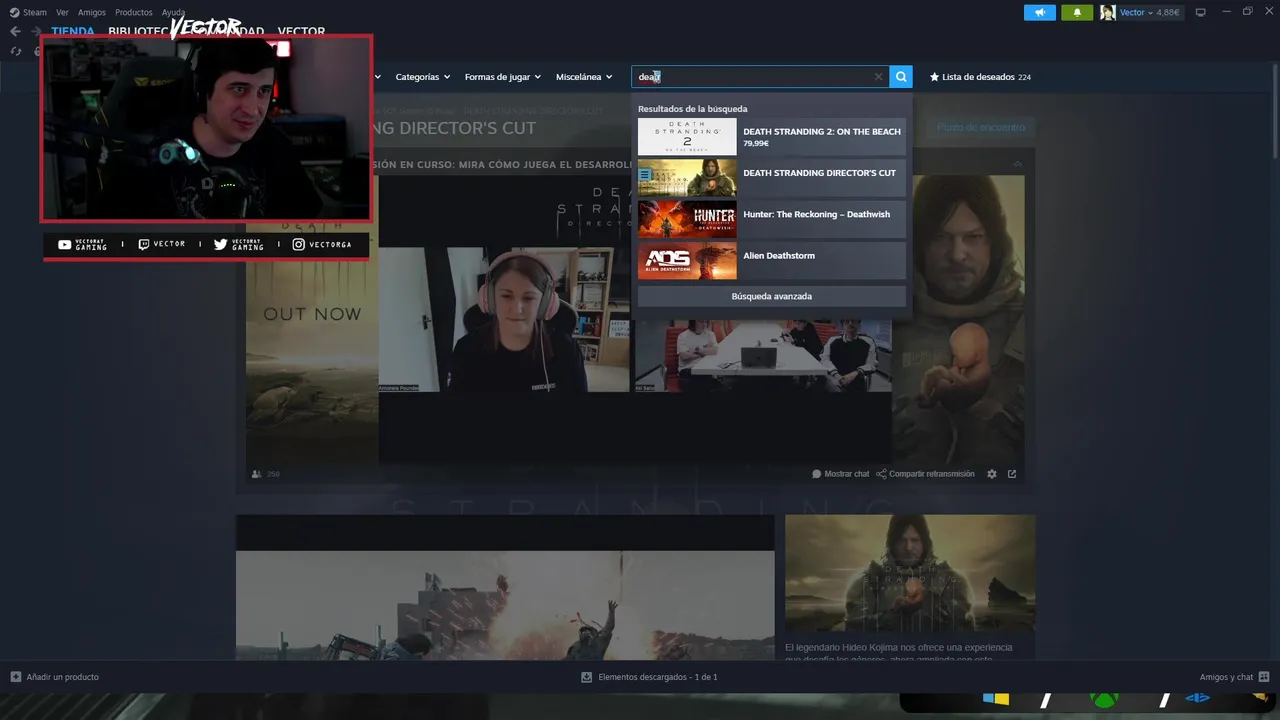The image size is (1280, 720).
Task: Click the Punto de encuentro button
Action: [981, 127]
